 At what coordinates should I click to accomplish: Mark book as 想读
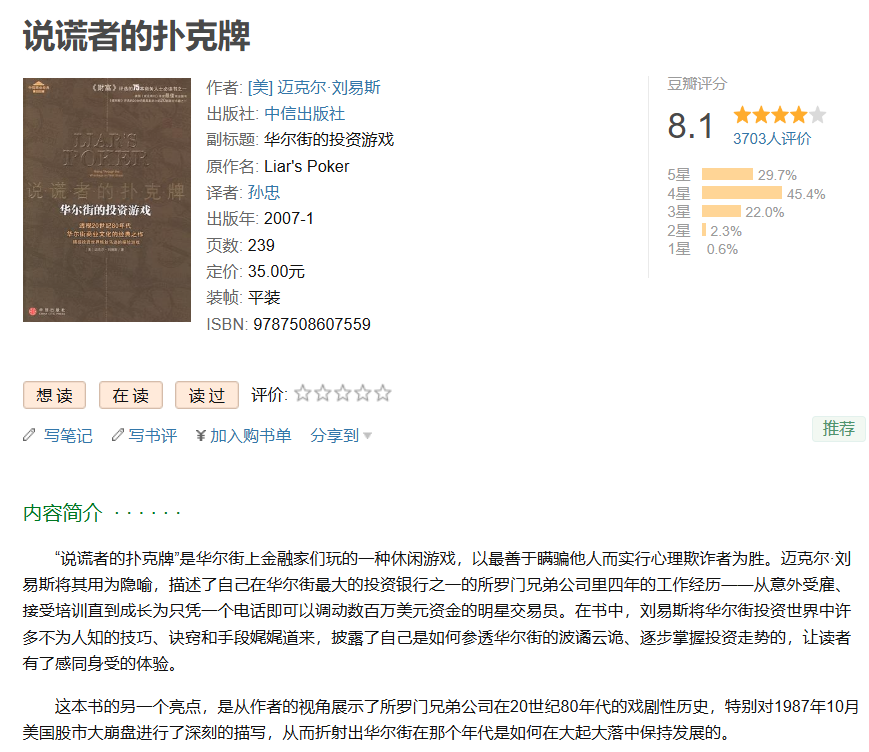coord(54,395)
